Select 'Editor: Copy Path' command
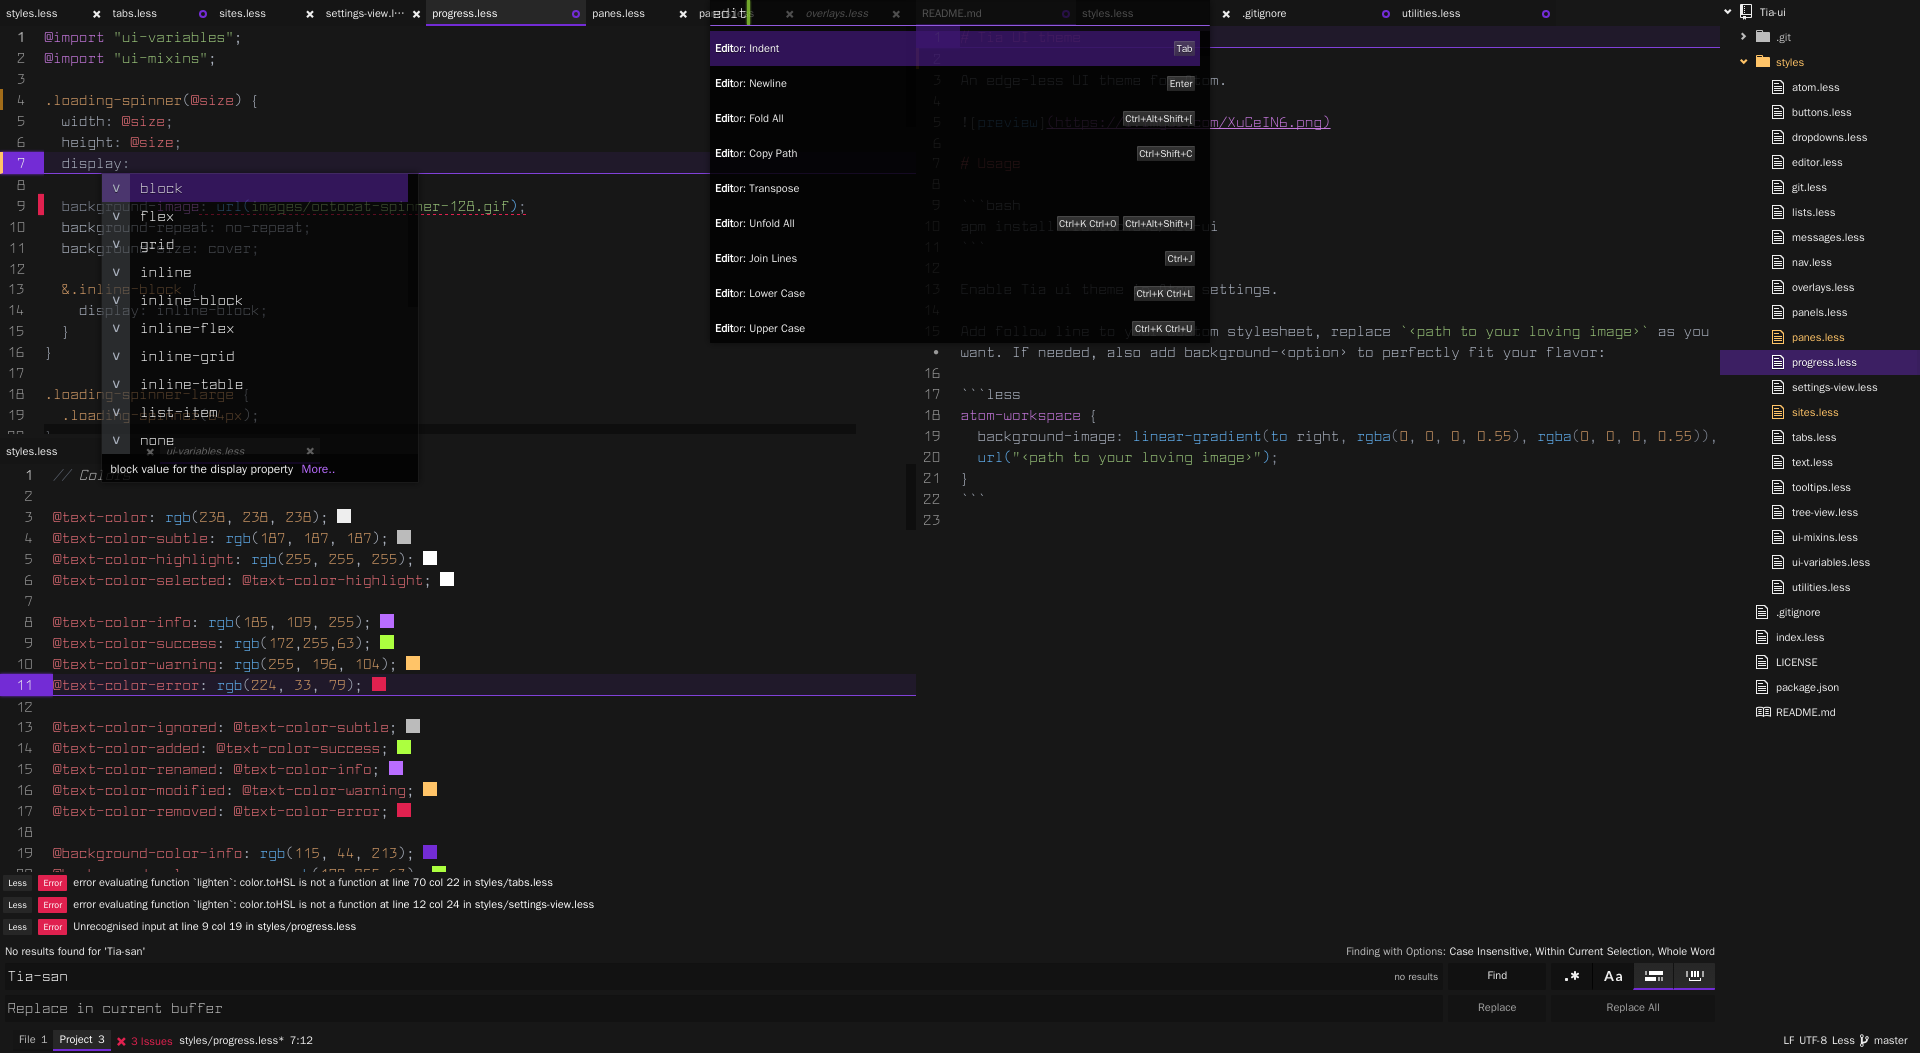Screen dimensions: 1920x1053 (954, 153)
